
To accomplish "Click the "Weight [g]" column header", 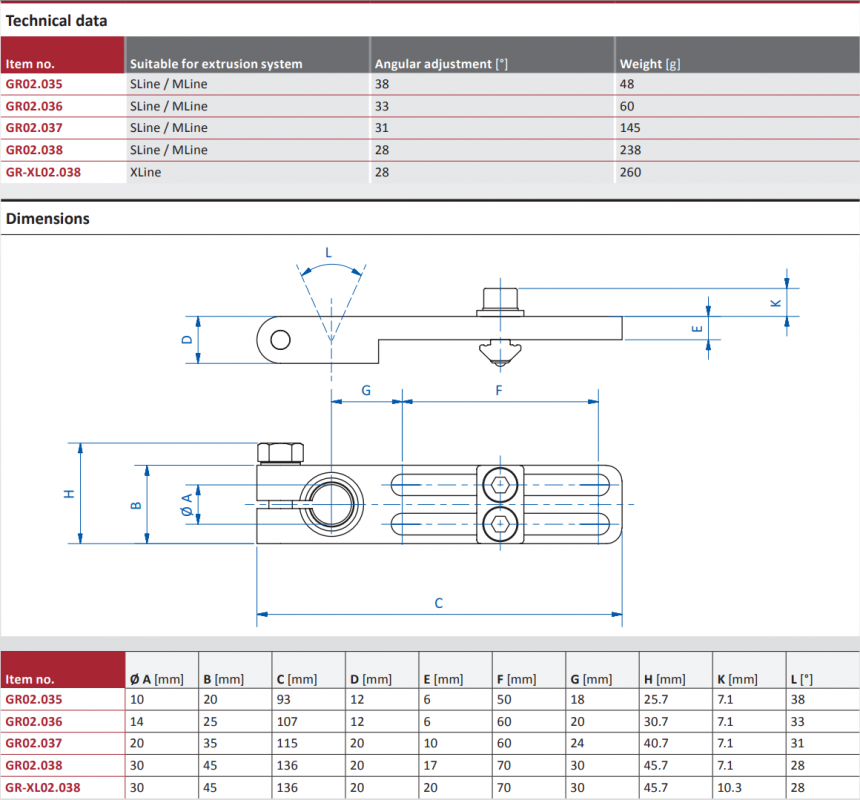I will click(x=650, y=64).
